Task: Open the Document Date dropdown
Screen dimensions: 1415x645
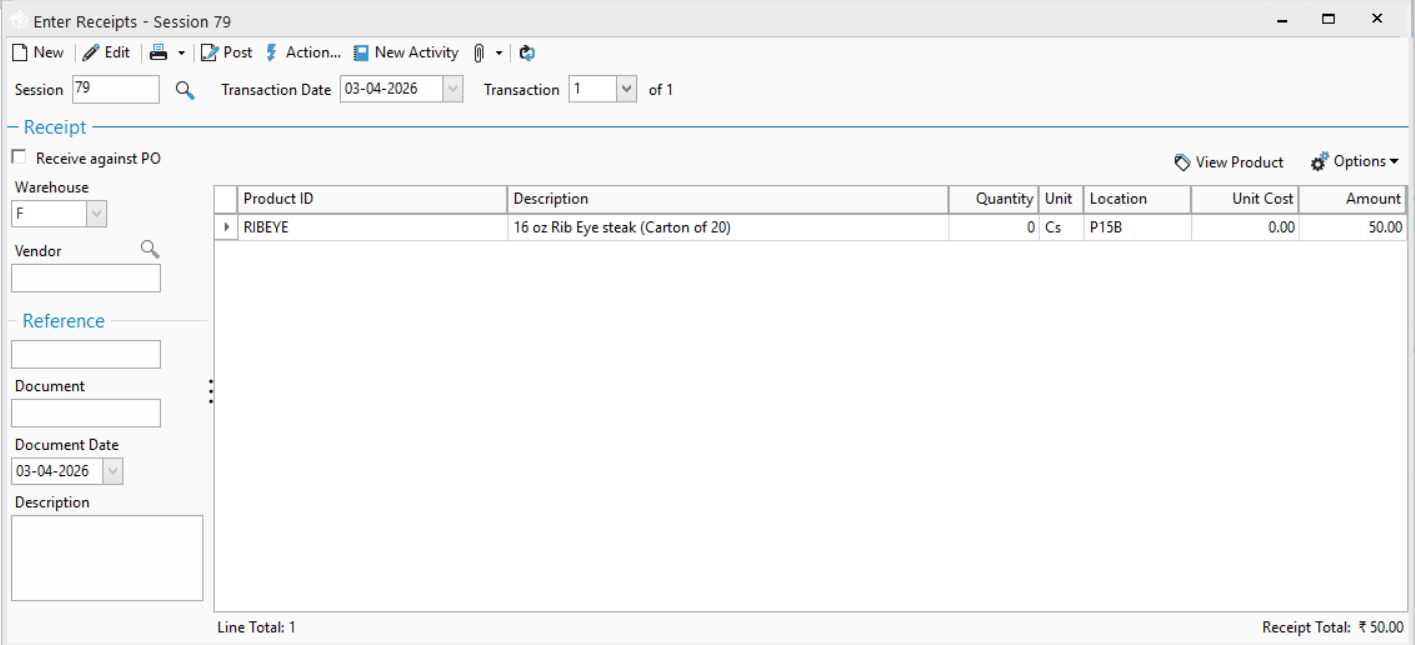Action: pyautogui.click(x=112, y=471)
